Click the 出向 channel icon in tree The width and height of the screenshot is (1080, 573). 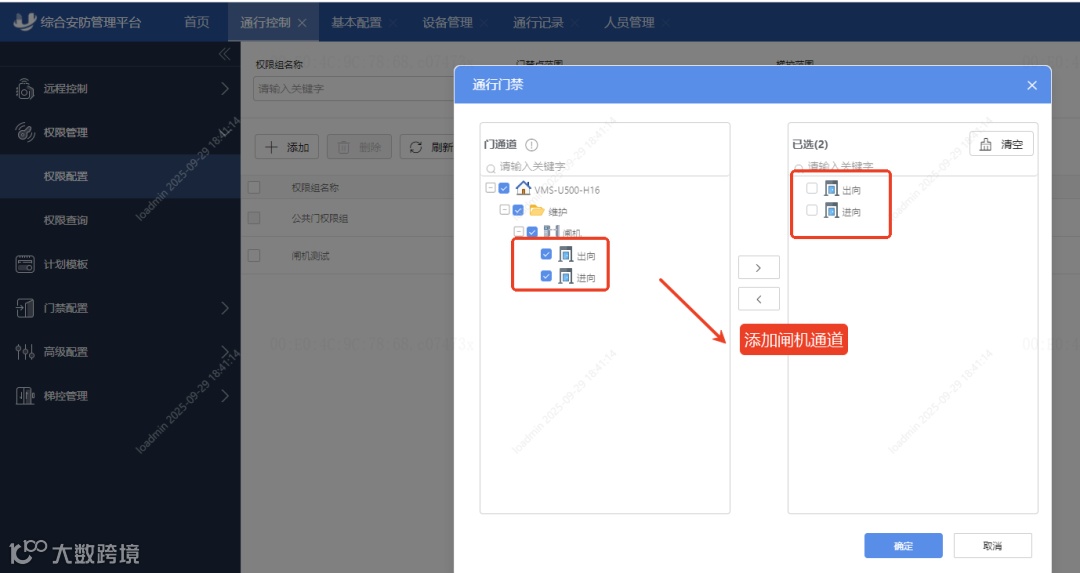click(565, 255)
